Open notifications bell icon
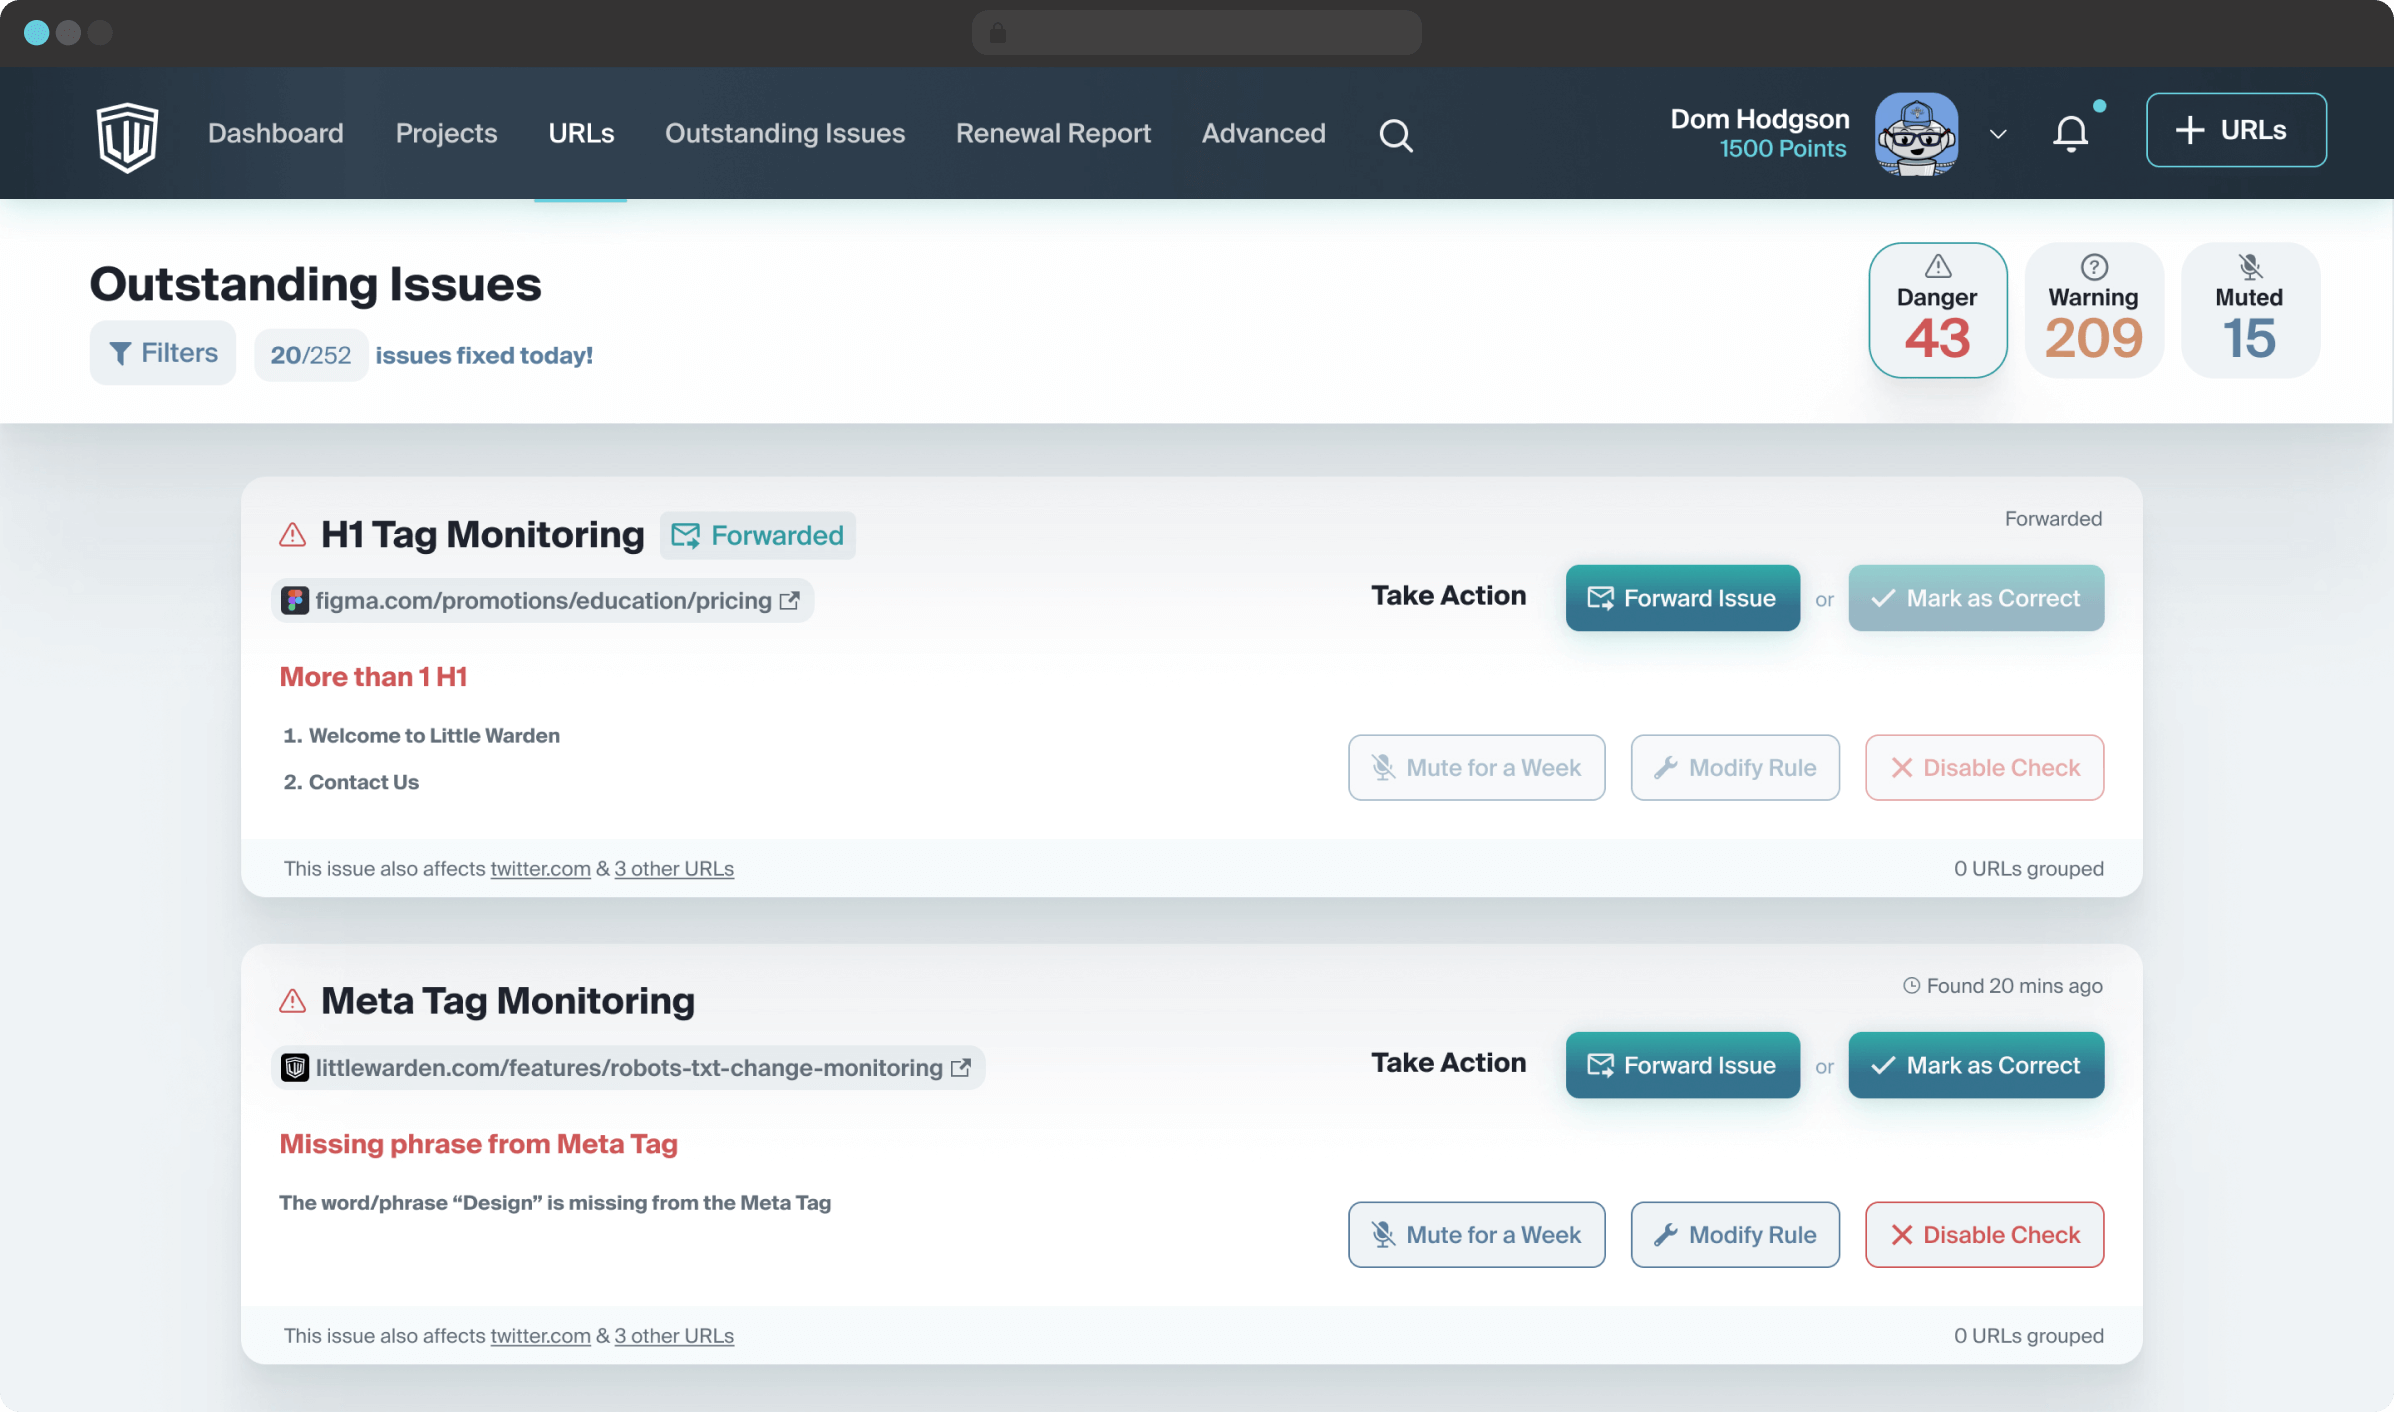This screenshot has height=1412, width=2394. point(2071,134)
